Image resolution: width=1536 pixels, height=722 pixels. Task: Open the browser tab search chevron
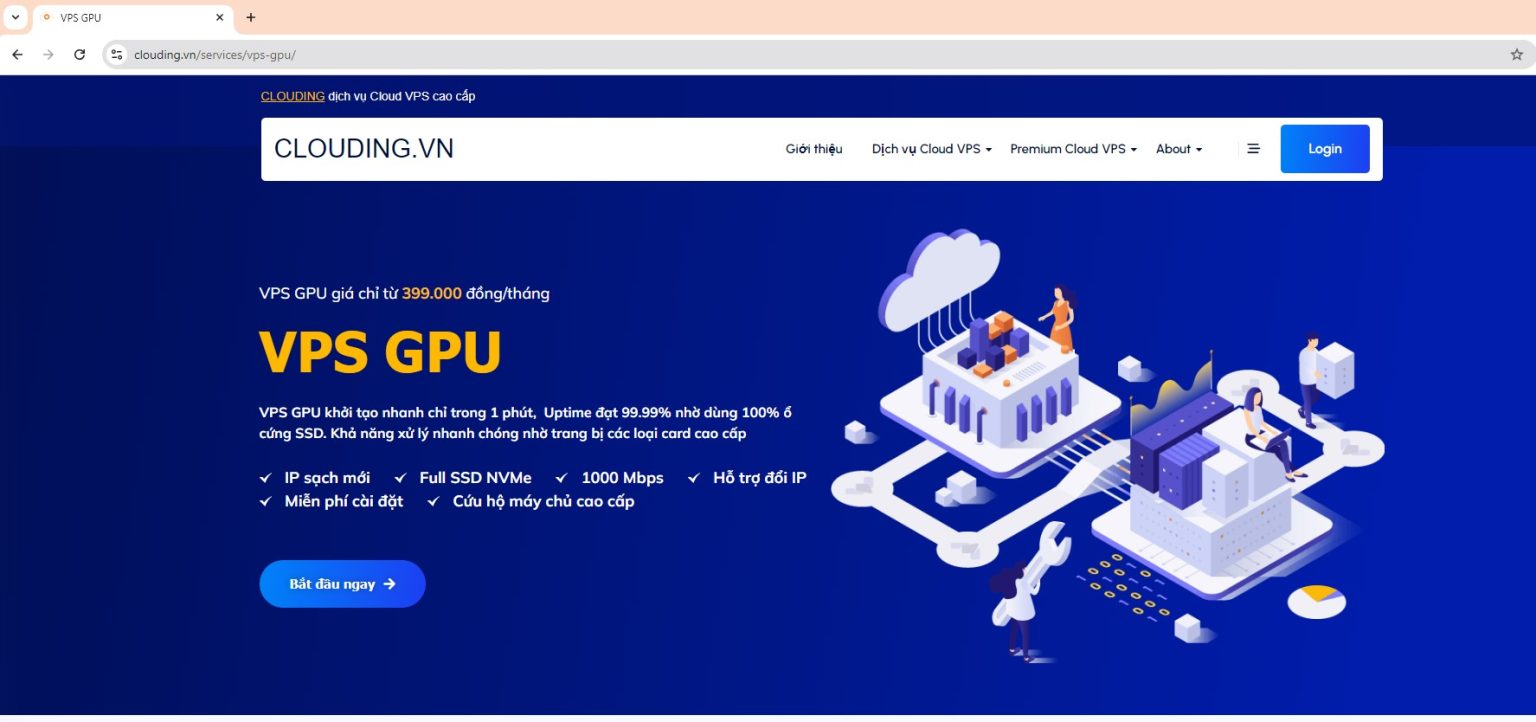14,17
